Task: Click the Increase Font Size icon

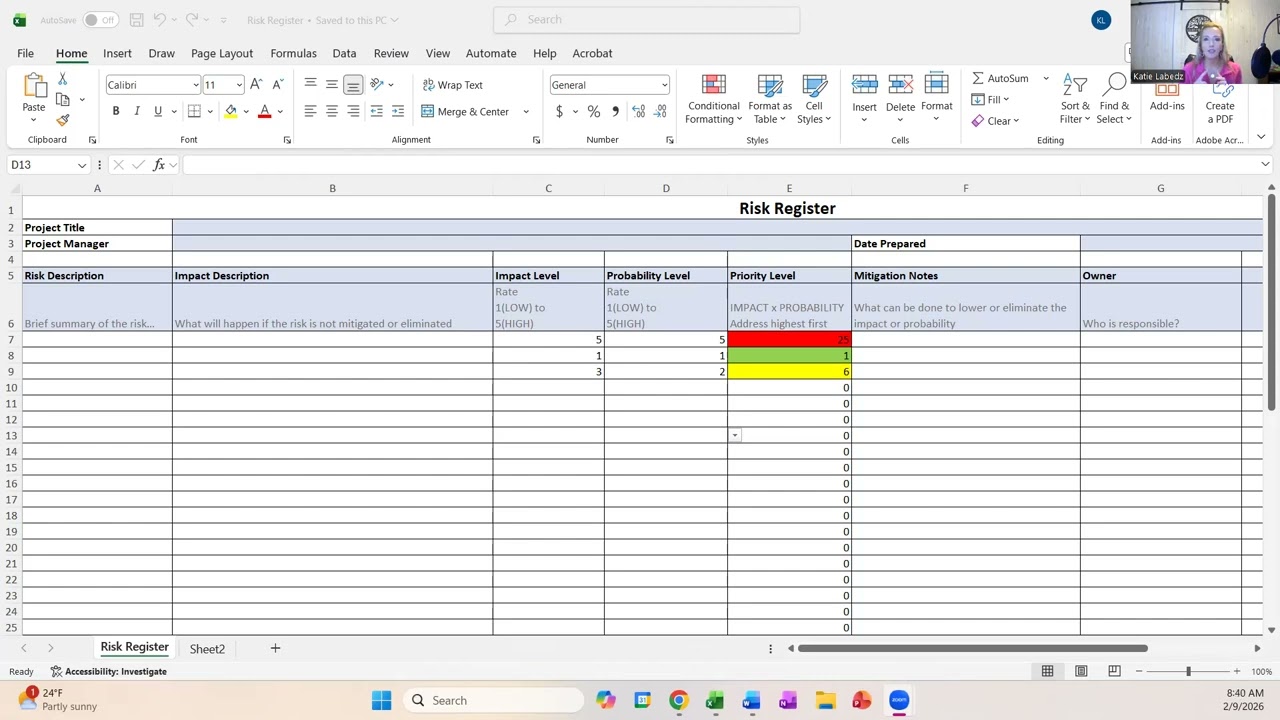Action: point(256,85)
